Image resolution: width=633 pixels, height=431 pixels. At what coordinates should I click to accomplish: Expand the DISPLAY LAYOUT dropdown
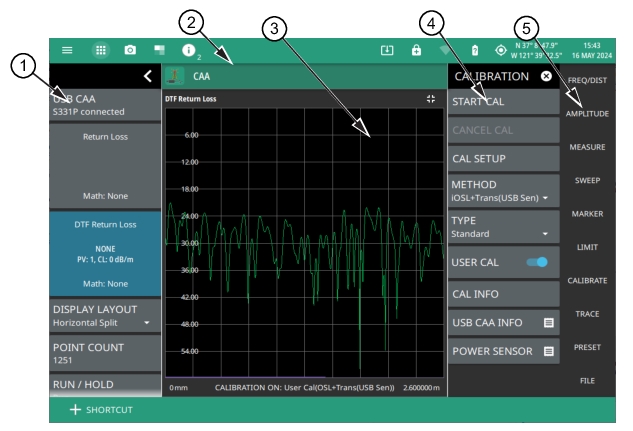(x=104, y=316)
